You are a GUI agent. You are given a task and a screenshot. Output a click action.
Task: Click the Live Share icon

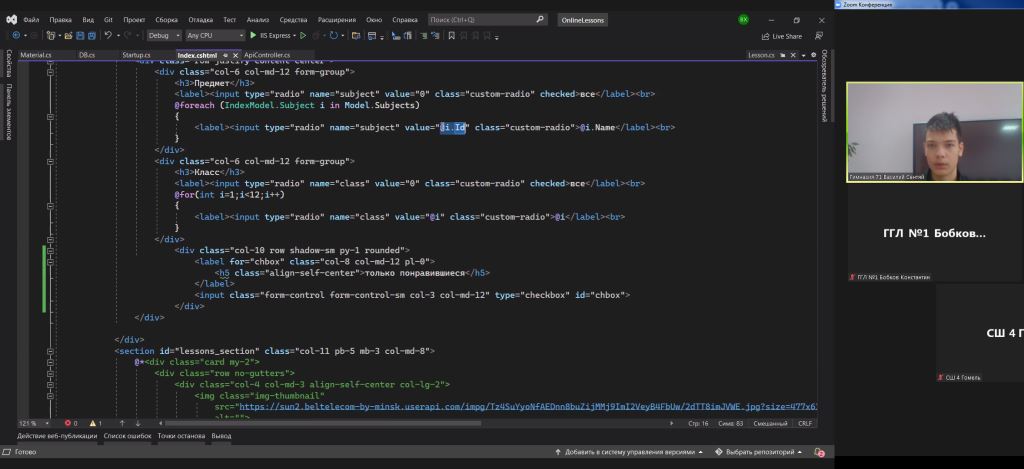[x=764, y=35]
